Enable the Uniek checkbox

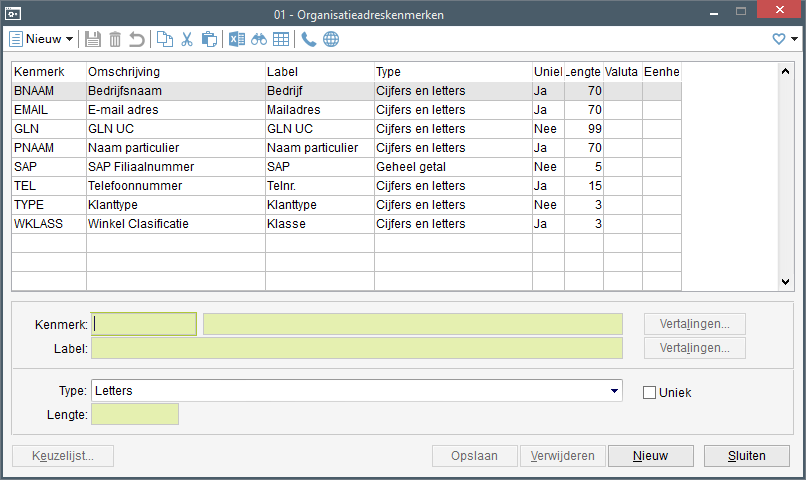click(x=649, y=392)
